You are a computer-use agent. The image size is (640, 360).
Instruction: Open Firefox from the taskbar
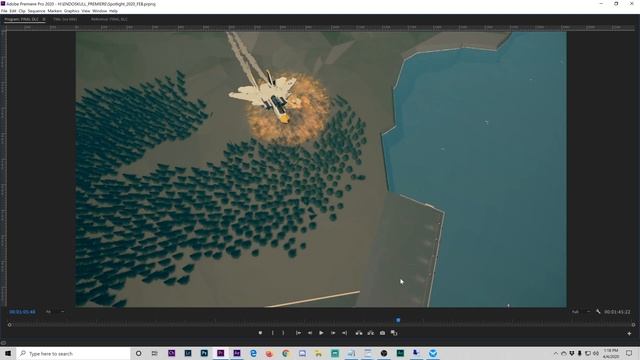(x=269, y=353)
